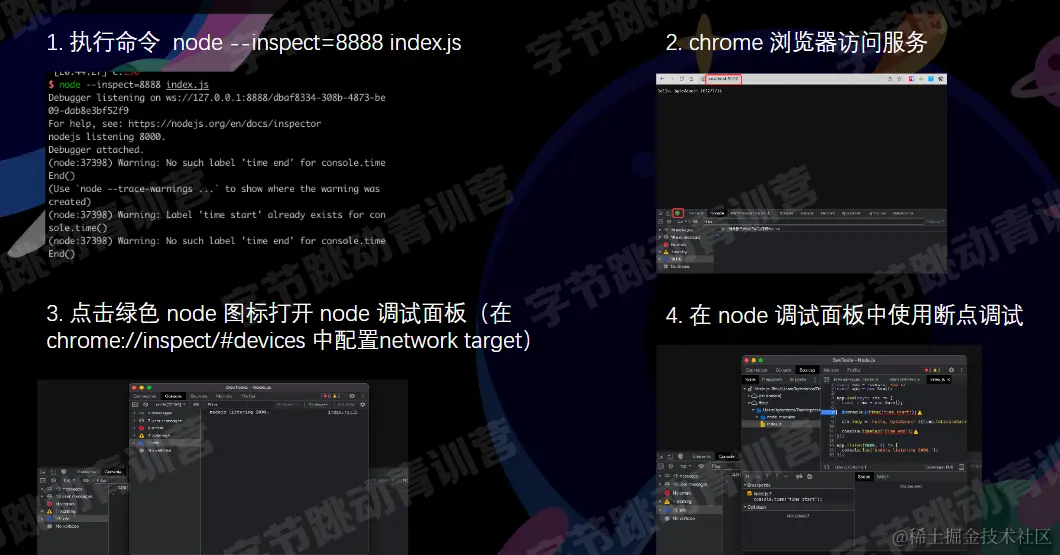Toggle device toolbar icon in step 3 background DevTools
This screenshot has width=1060, height=555.
coord(53,472)
